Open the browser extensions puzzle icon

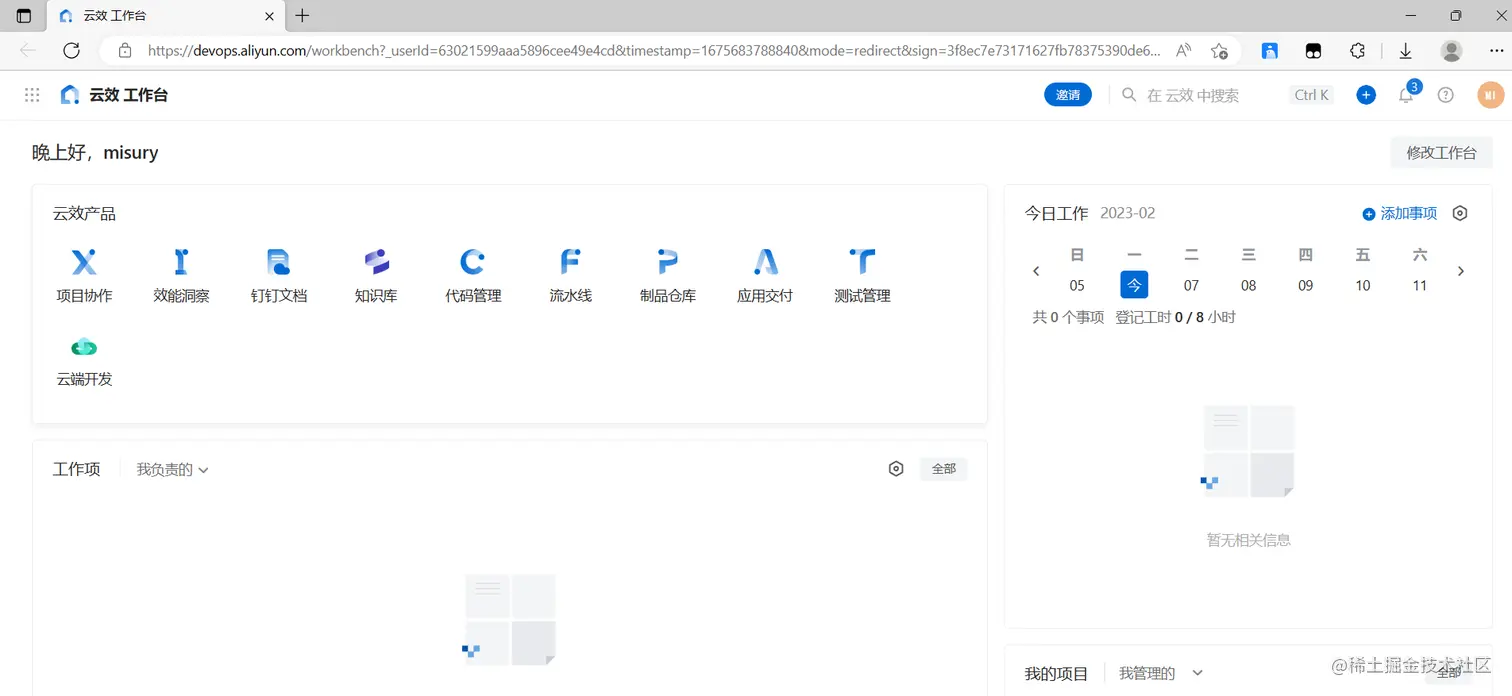1357,50
